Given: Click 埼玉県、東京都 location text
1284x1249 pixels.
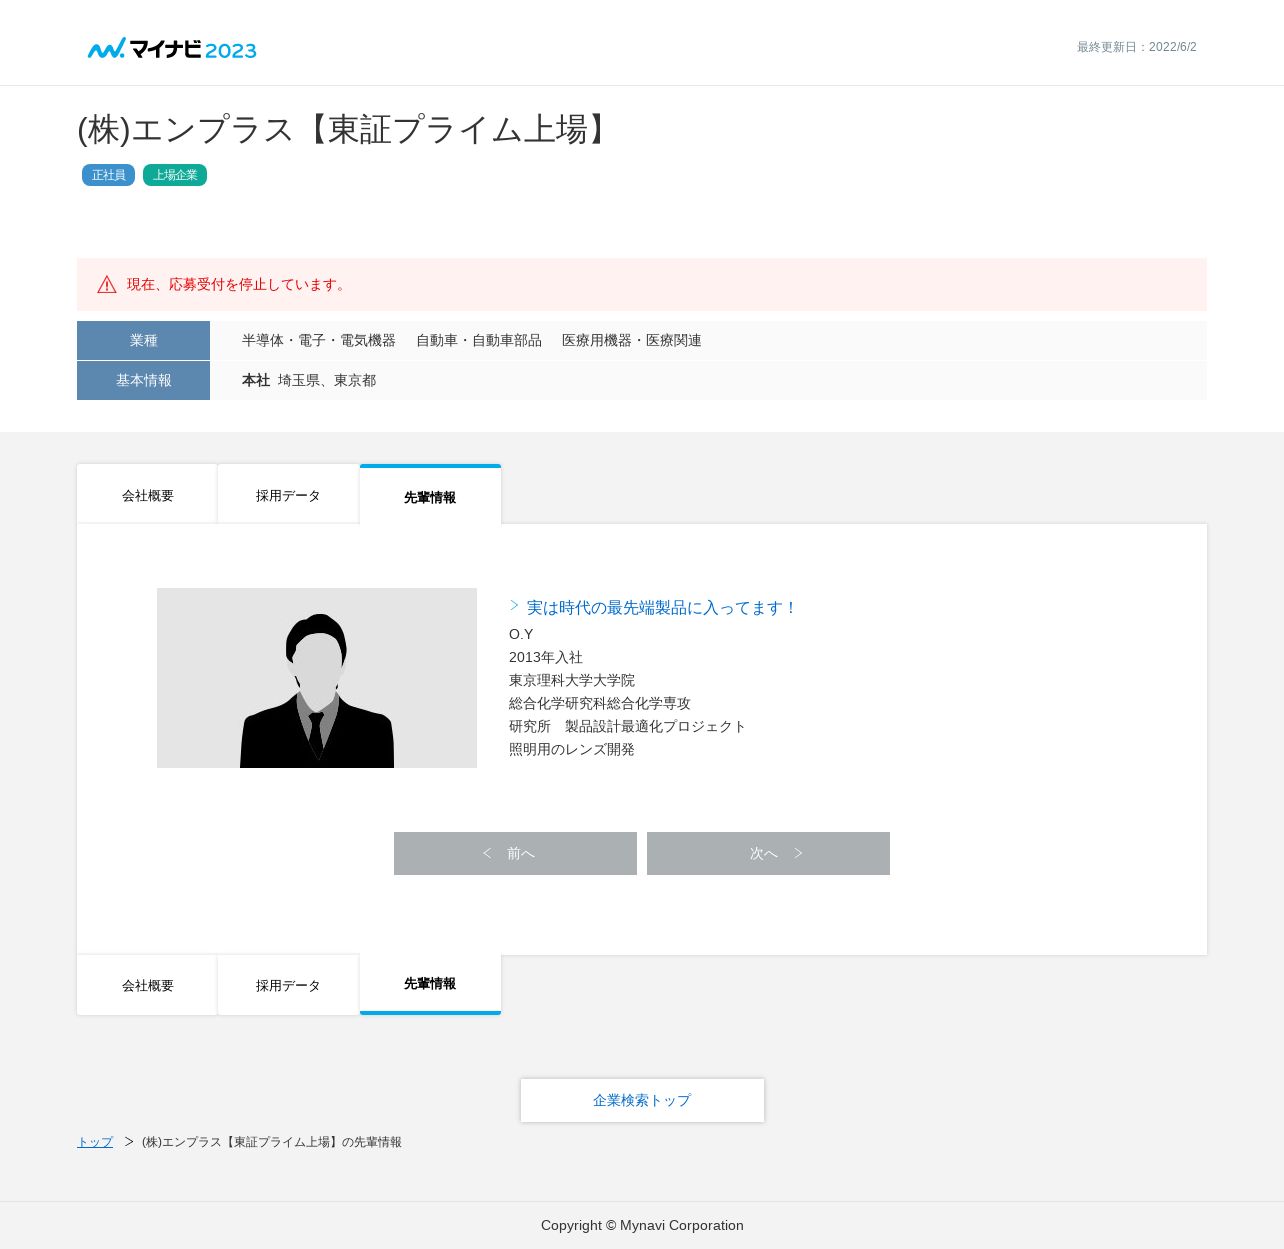Looking at the screenshot, I should click(327, 381).
